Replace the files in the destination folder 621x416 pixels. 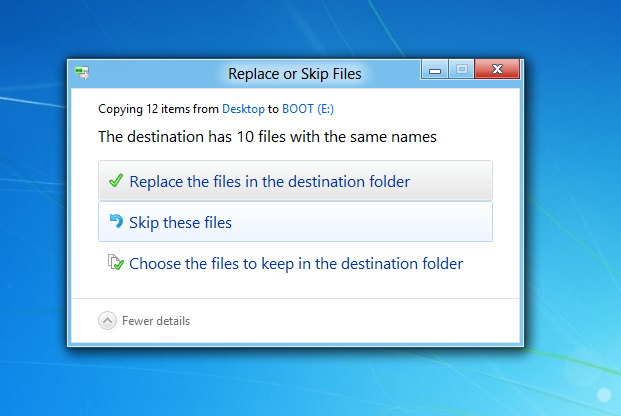tap(269, 182)
